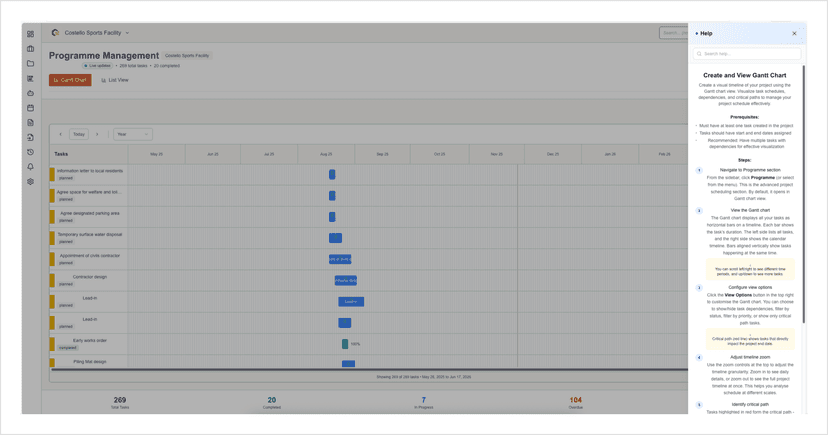Open the notifications bell icon in sidebar
The image size is (828, 435).
tap(31, 167)
